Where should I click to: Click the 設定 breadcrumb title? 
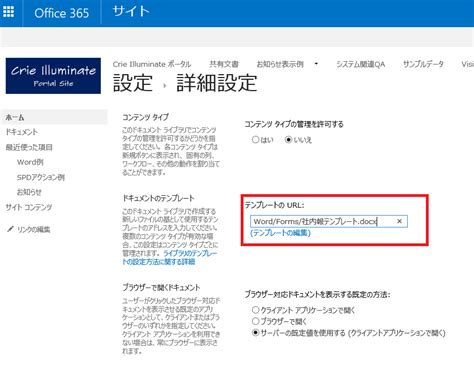pos(133,83)
